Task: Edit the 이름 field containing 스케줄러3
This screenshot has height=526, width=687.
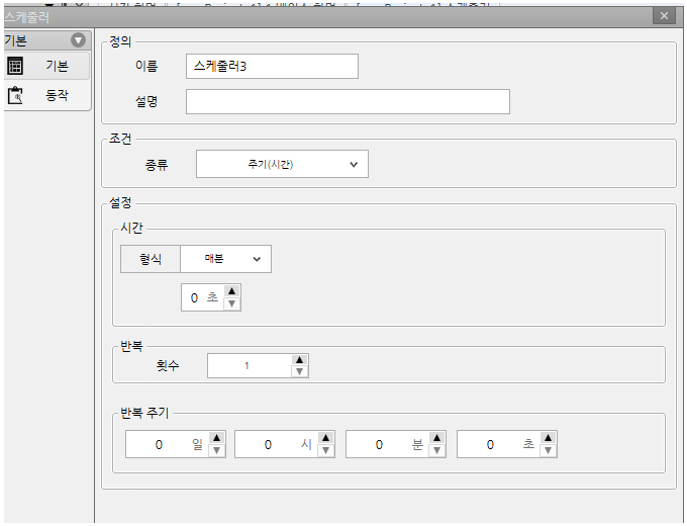Action: (x=272, y=66)
